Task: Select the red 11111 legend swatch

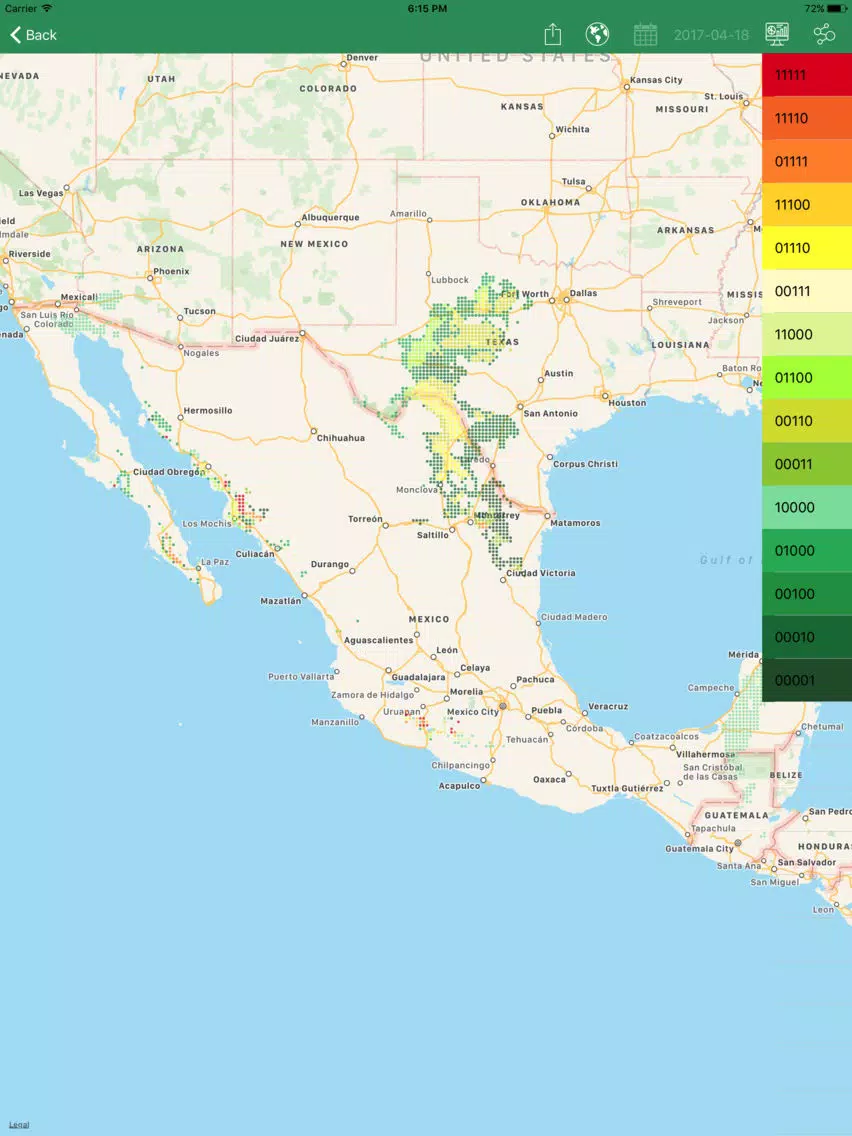Action: pos(807,75)
